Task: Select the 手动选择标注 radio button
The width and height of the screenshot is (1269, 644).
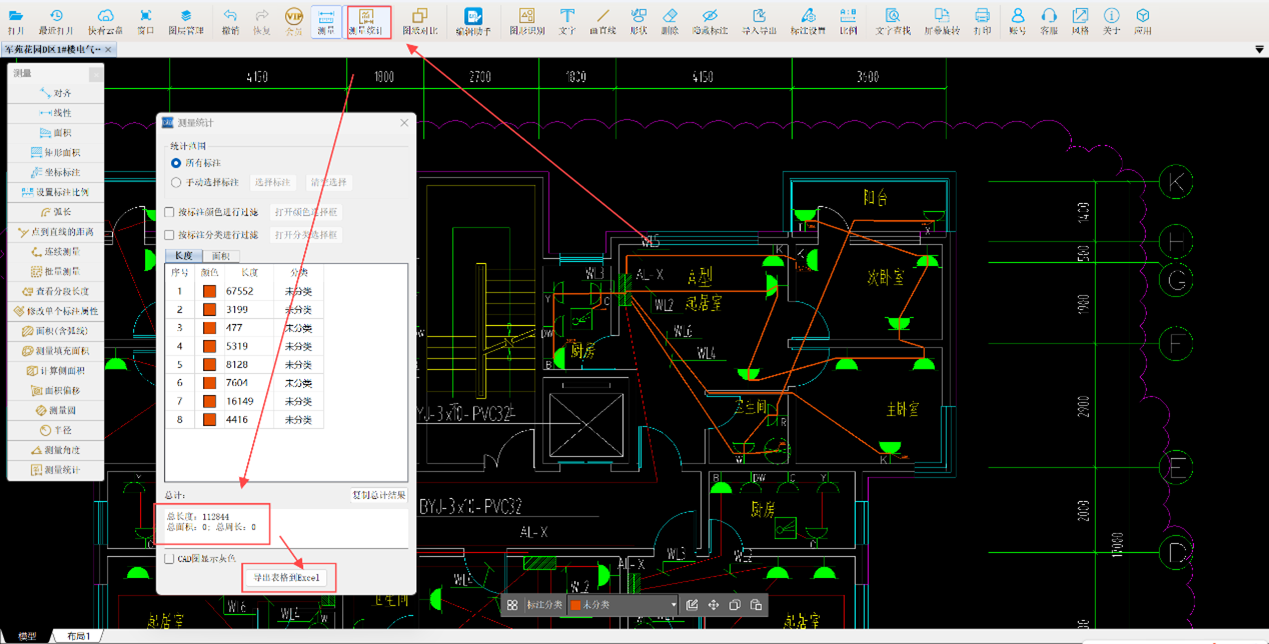Action: [x=177, y=183]
